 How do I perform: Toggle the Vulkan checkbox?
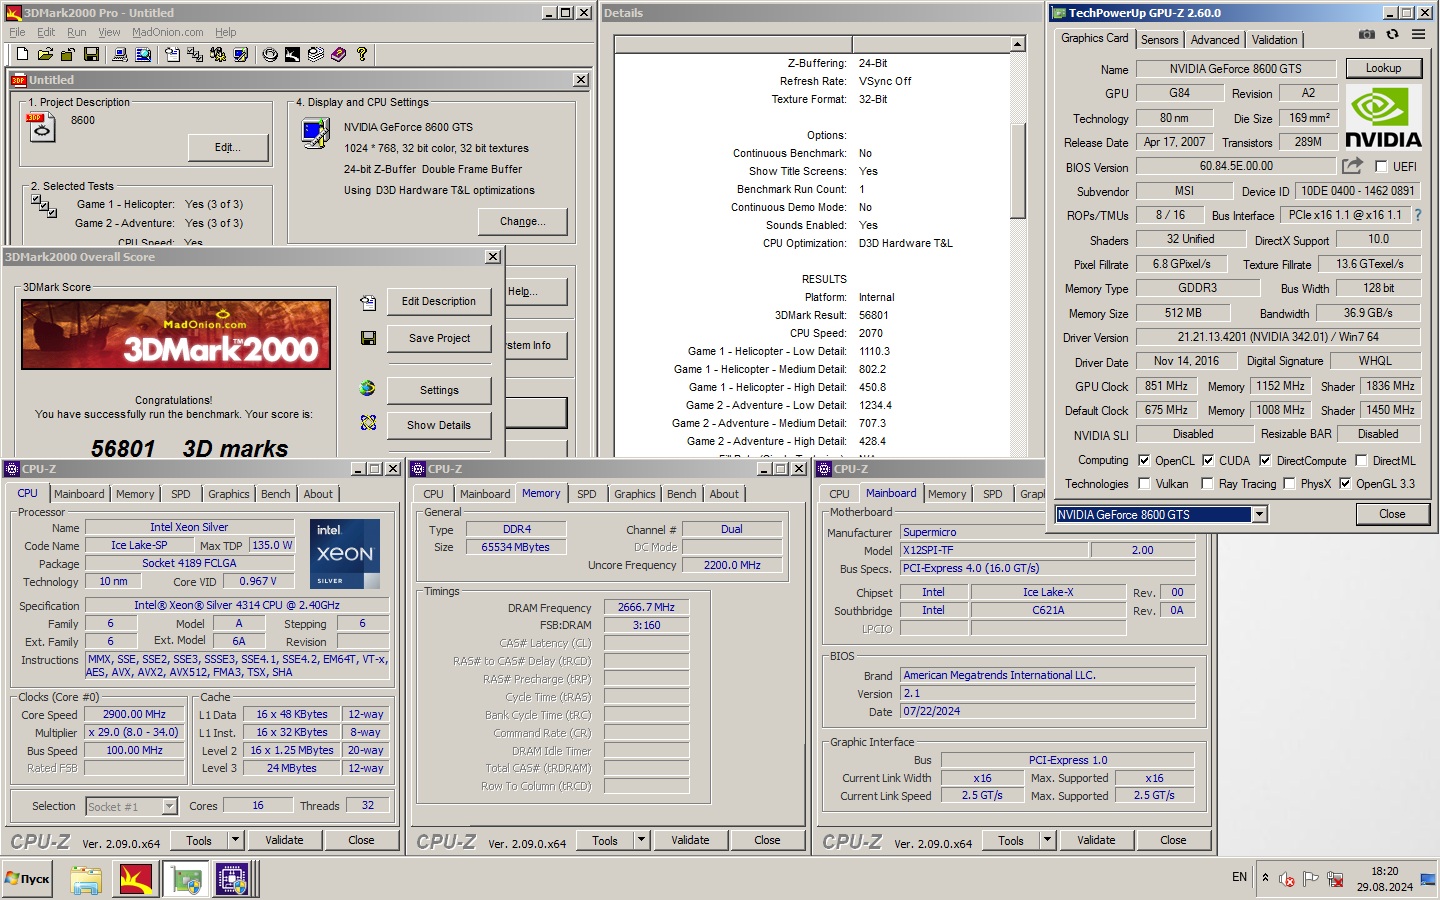pos(1144,484)
